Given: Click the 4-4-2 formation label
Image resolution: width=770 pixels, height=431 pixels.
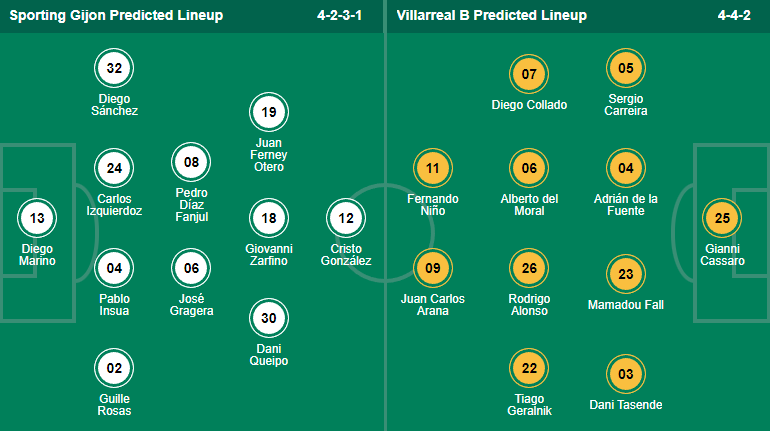Looking at the screenshot, I should [737, 16].
